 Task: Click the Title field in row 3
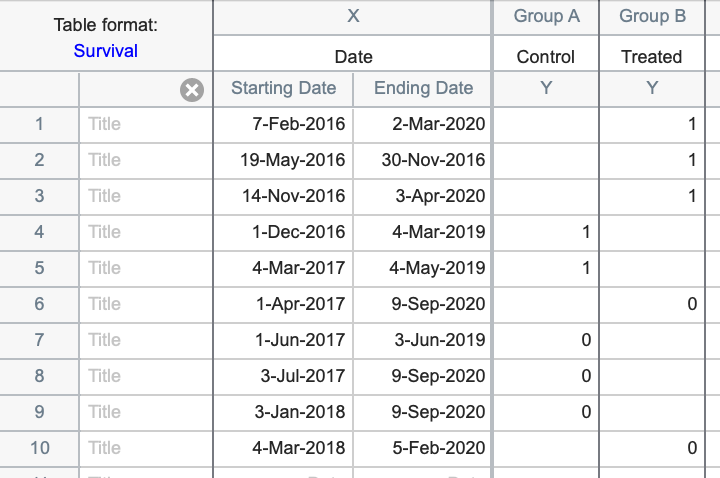pos(145,196)
